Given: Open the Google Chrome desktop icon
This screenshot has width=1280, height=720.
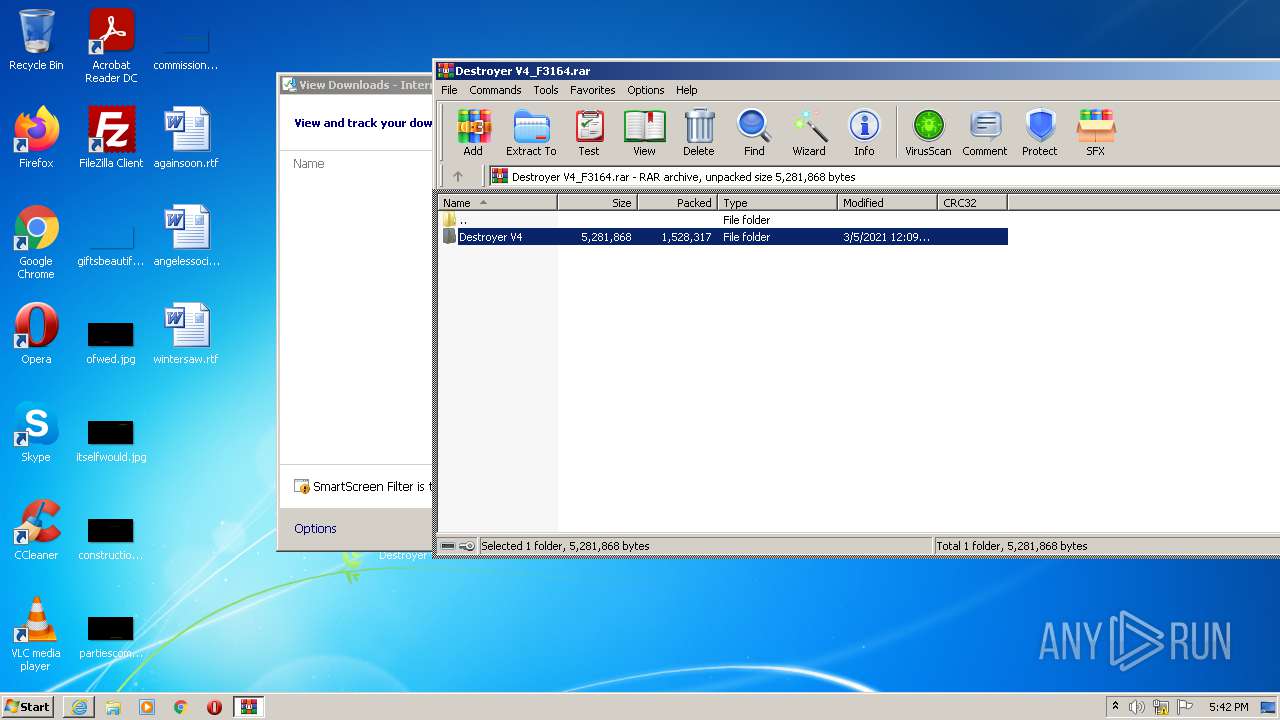Looking at the screenshot, I should click(36, 242).
